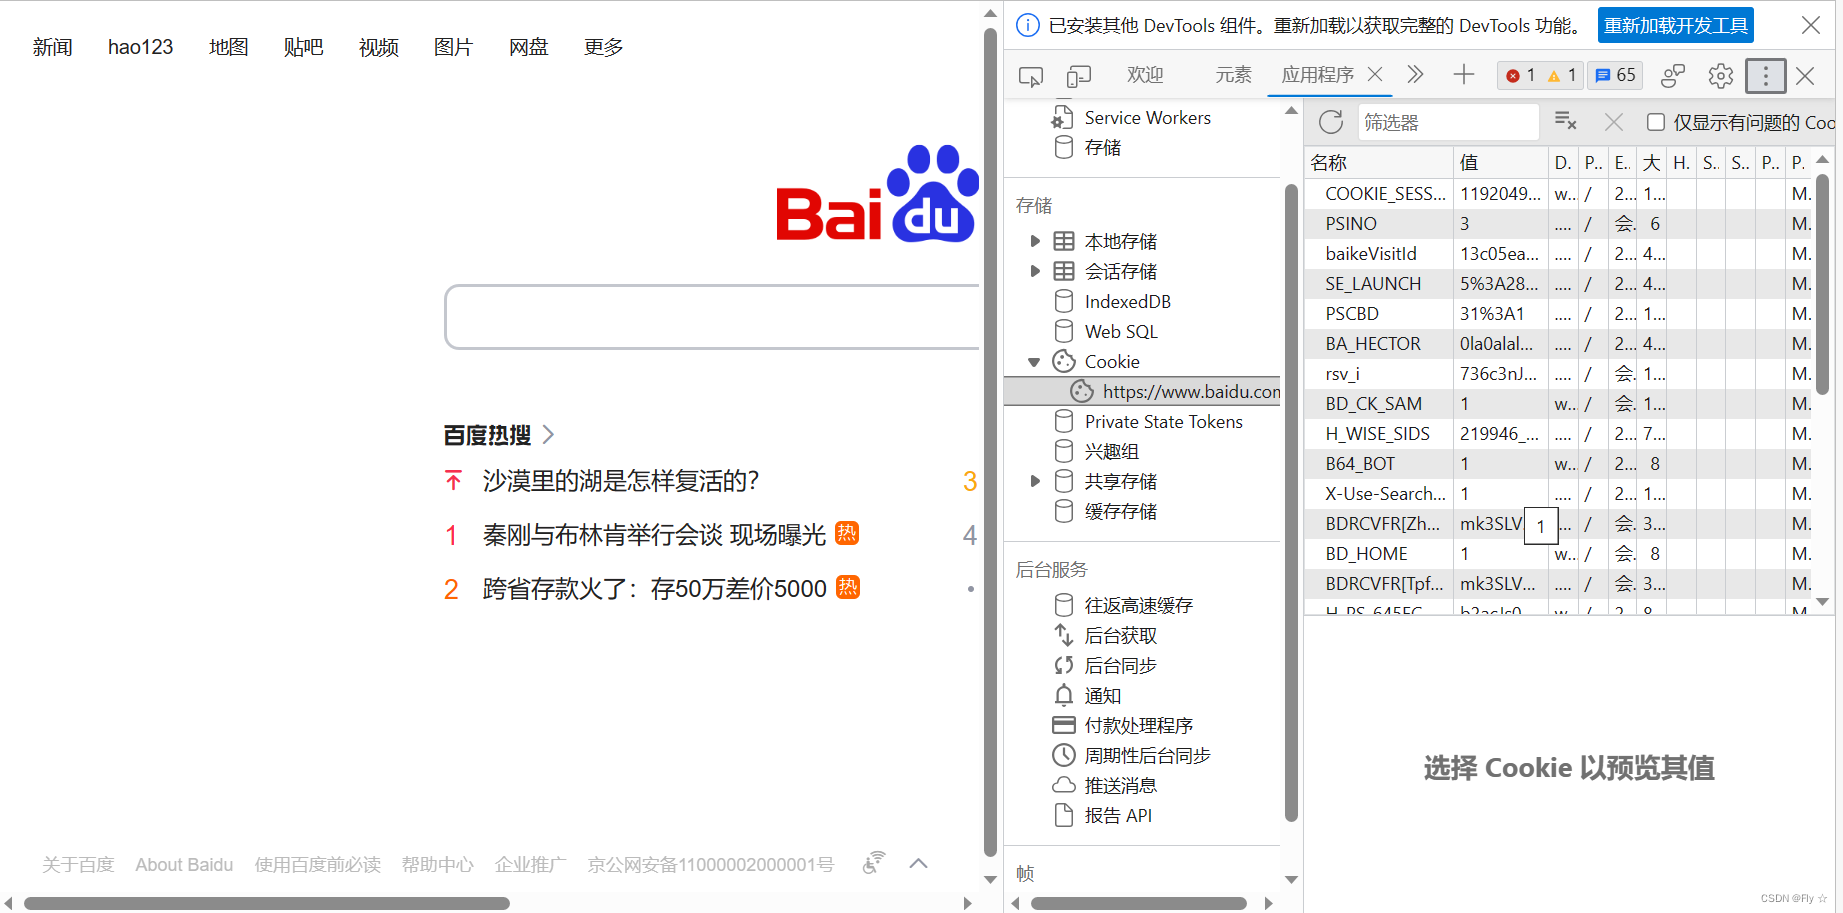This screenshot has height=913, width=1843.
Task: Click the refresh cookies icon
Action: 1331,122
